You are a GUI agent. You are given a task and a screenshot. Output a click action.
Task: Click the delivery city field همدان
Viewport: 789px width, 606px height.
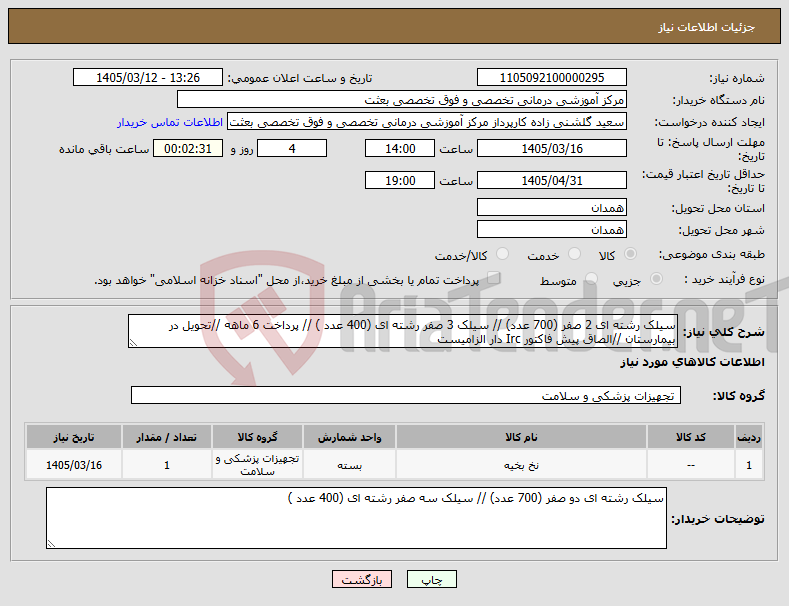tap(551, 230)
